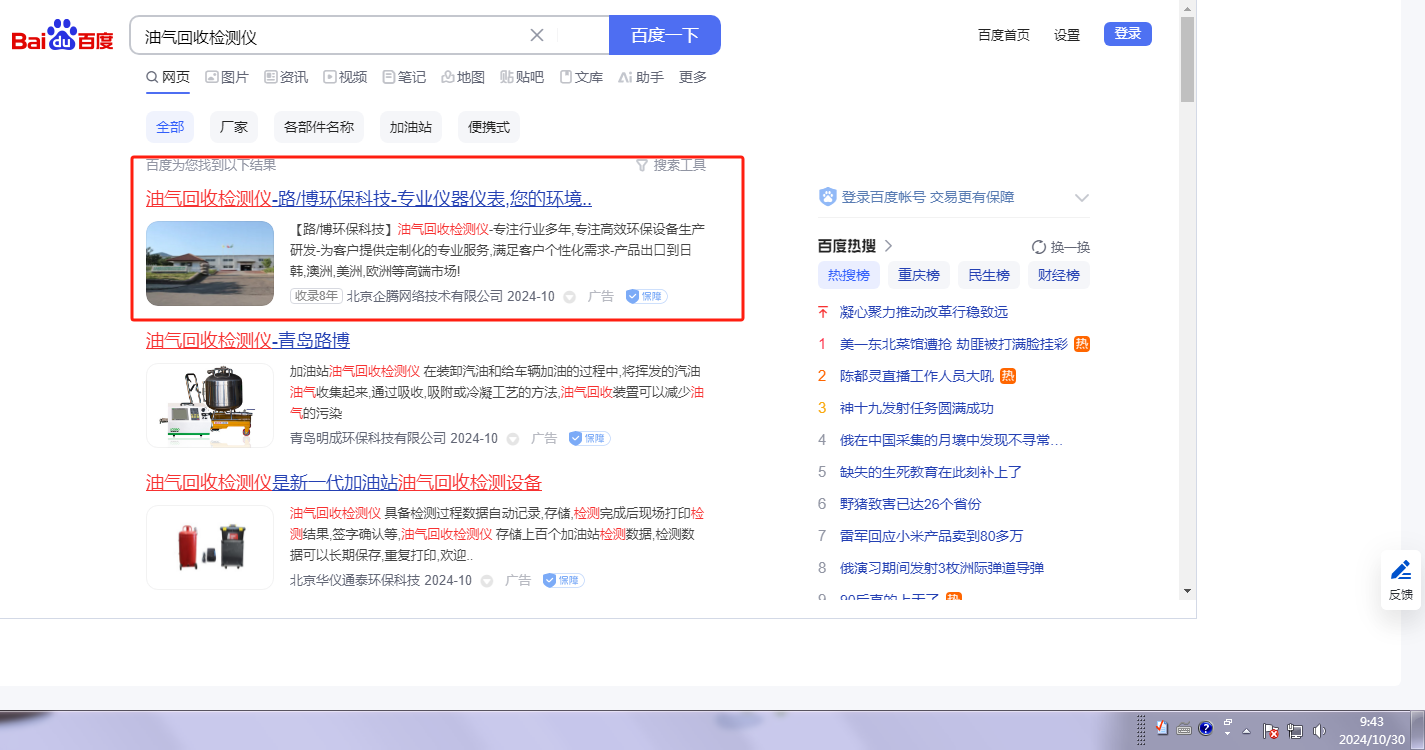
Task: Click the page vertical scrollbar thumb
Action: [x=1187, y=60]
